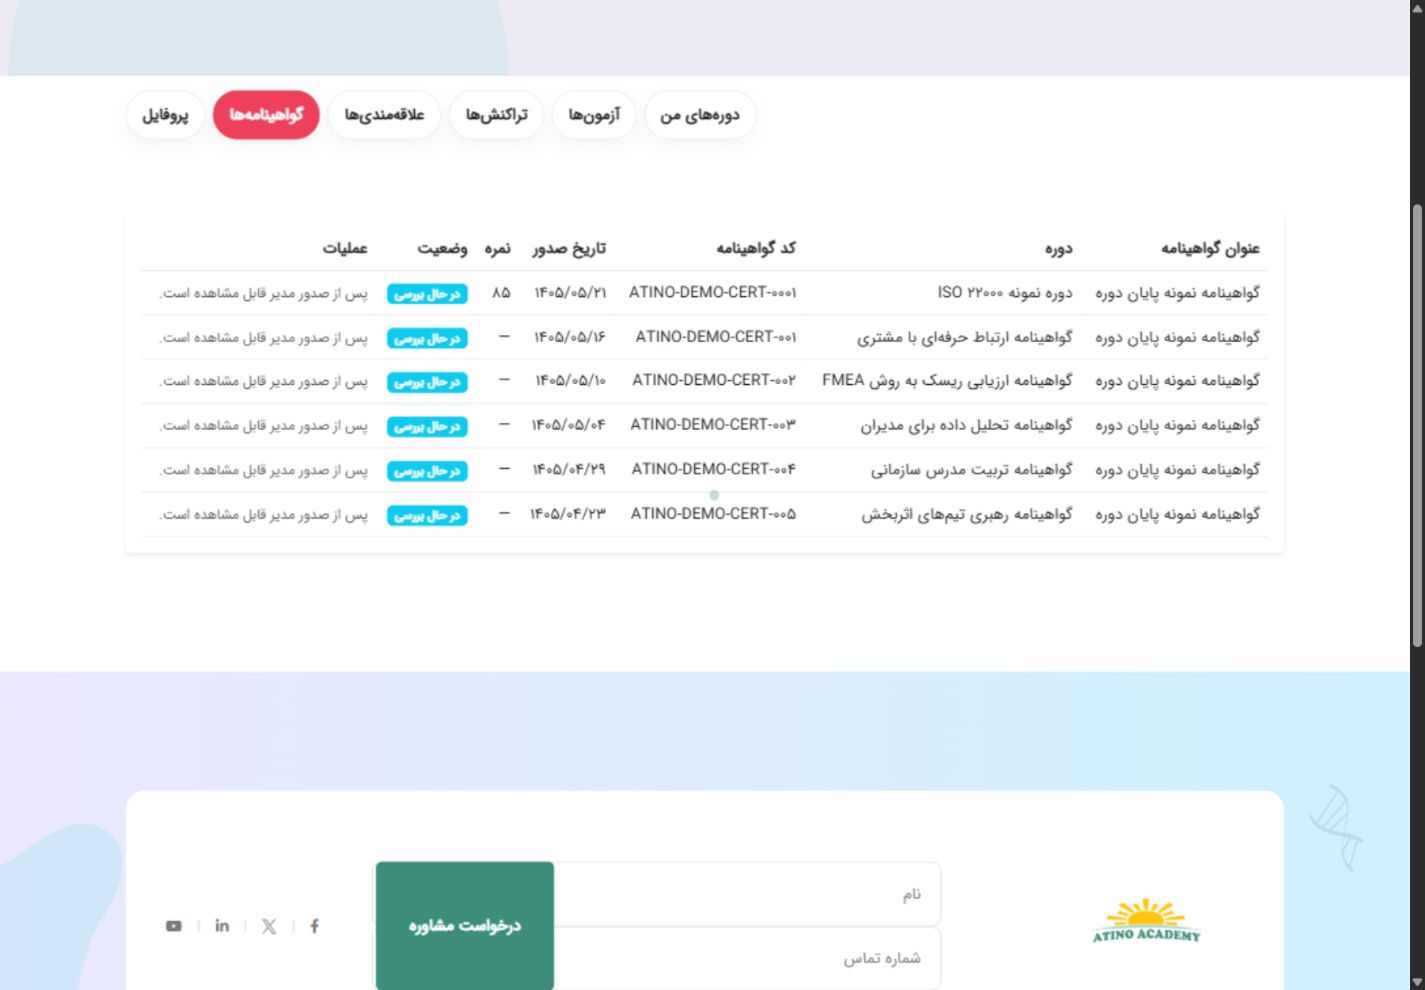Click certificate code ATINO-DEMO-CERT-003
The image size is (1425, 990).
[x=713, y=425]
